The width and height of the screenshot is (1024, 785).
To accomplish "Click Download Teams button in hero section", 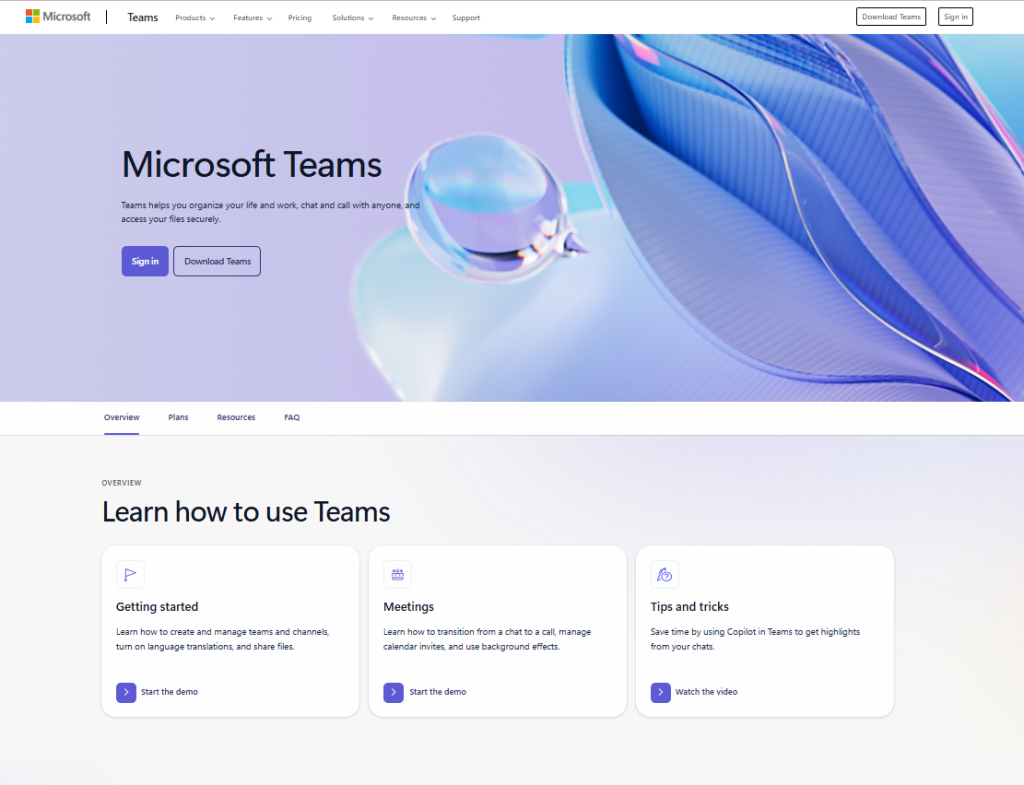I will tap(217, 261).
